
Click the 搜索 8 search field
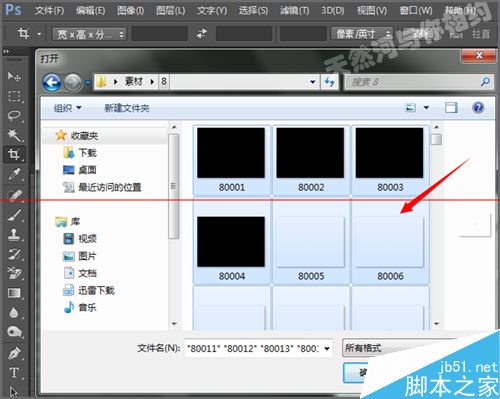pos(418,82)
